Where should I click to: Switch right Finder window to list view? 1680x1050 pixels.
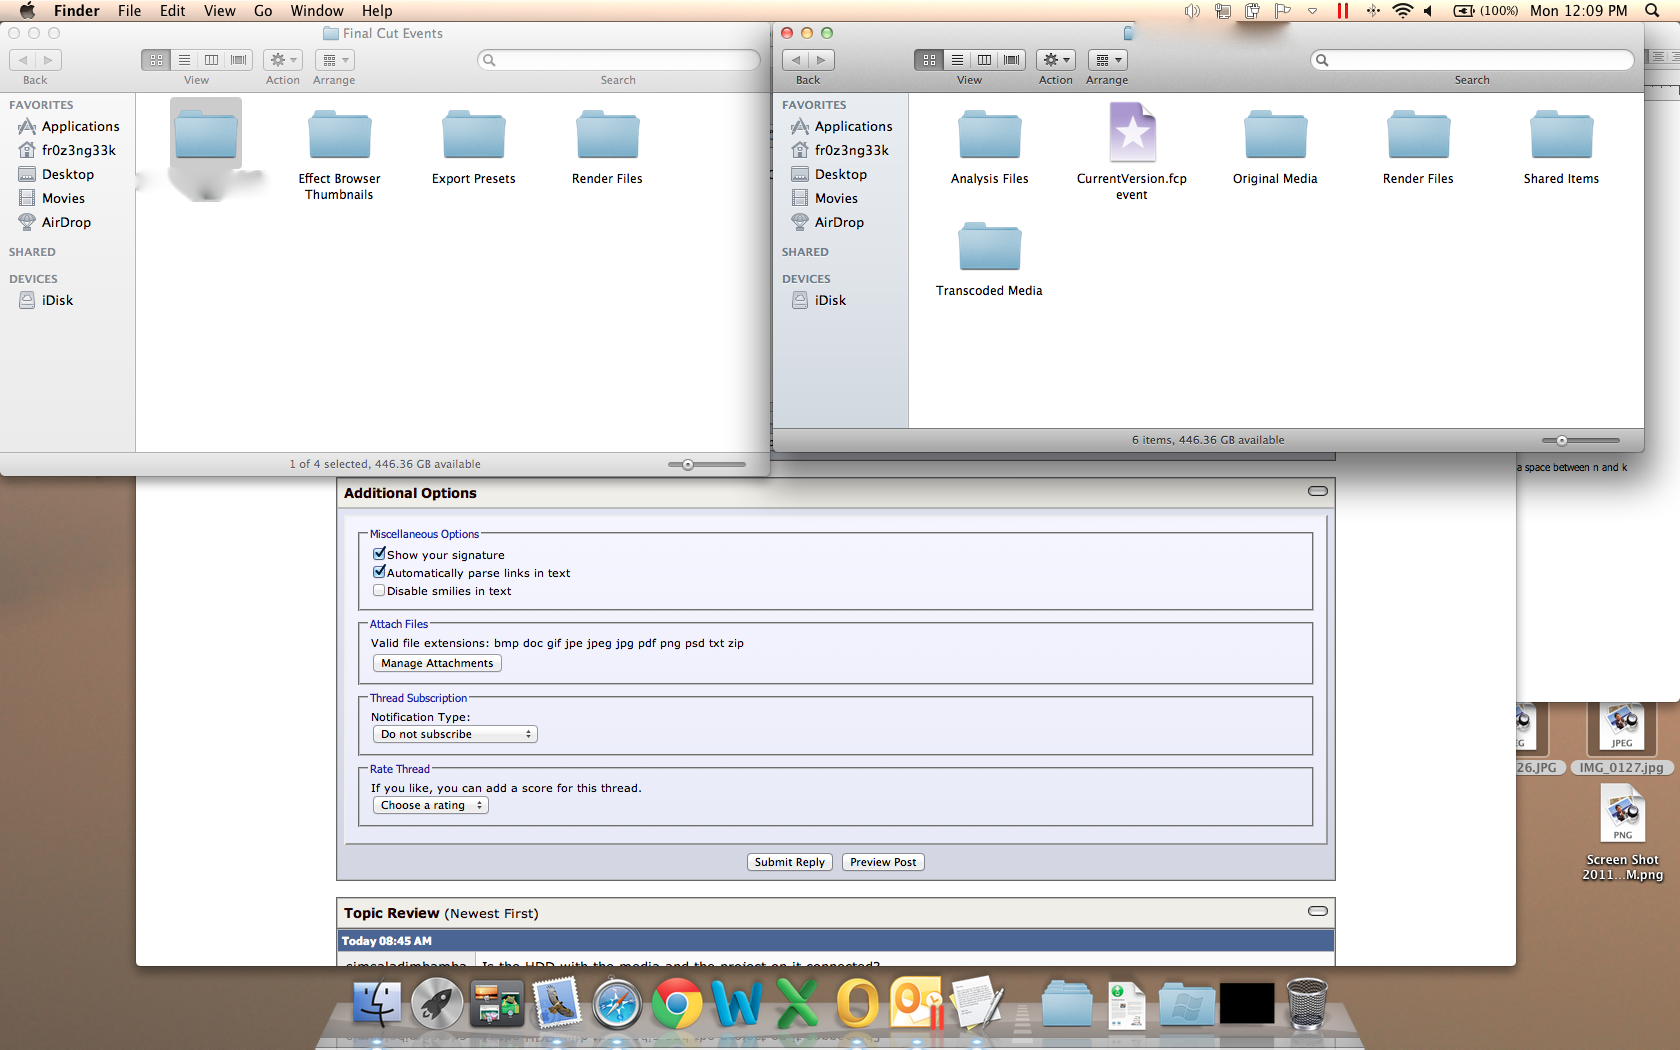957,60
